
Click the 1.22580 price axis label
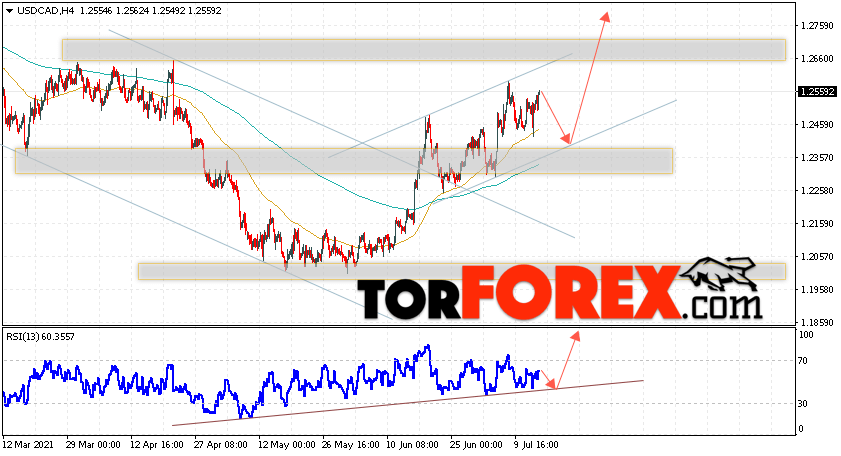coord(817,190)
